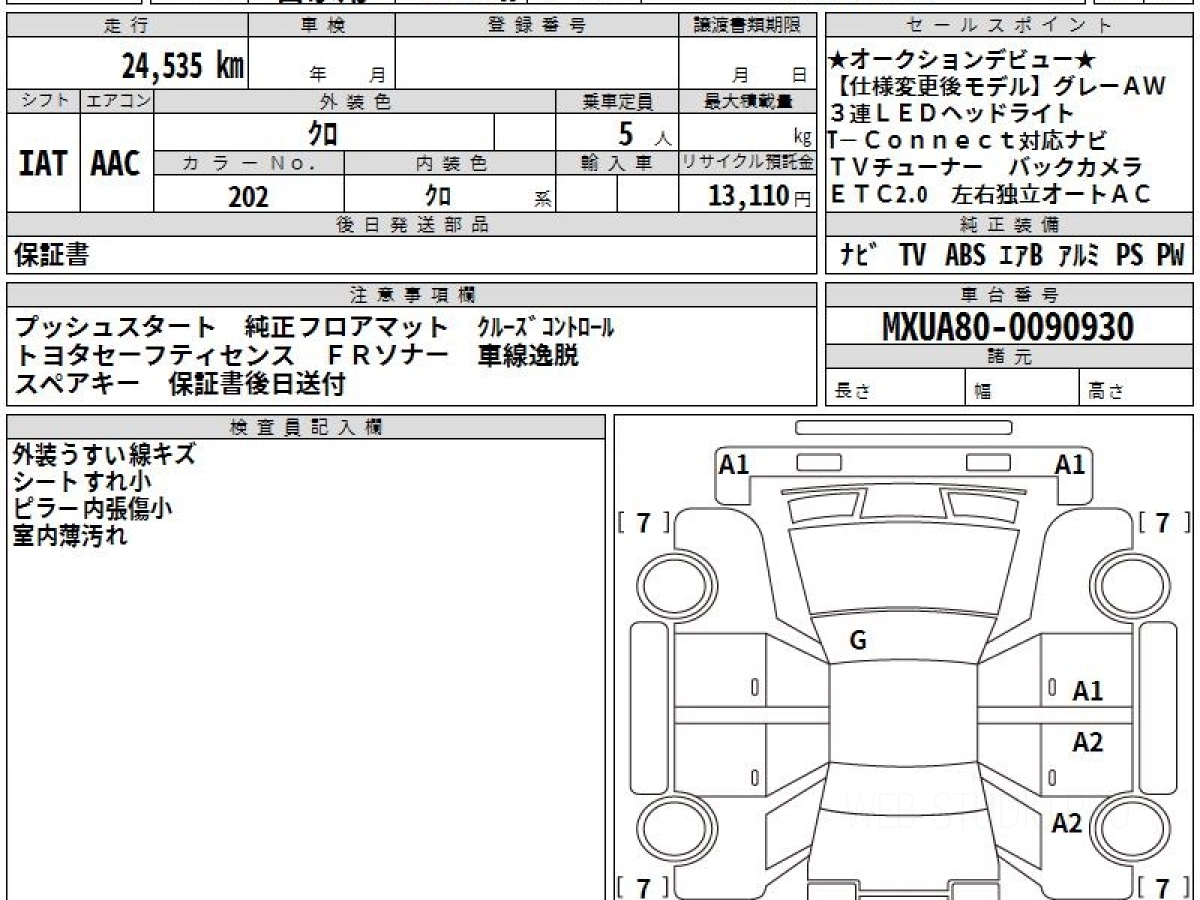
Task: Click the 車台番号 header
Action: click(1010, 294)
